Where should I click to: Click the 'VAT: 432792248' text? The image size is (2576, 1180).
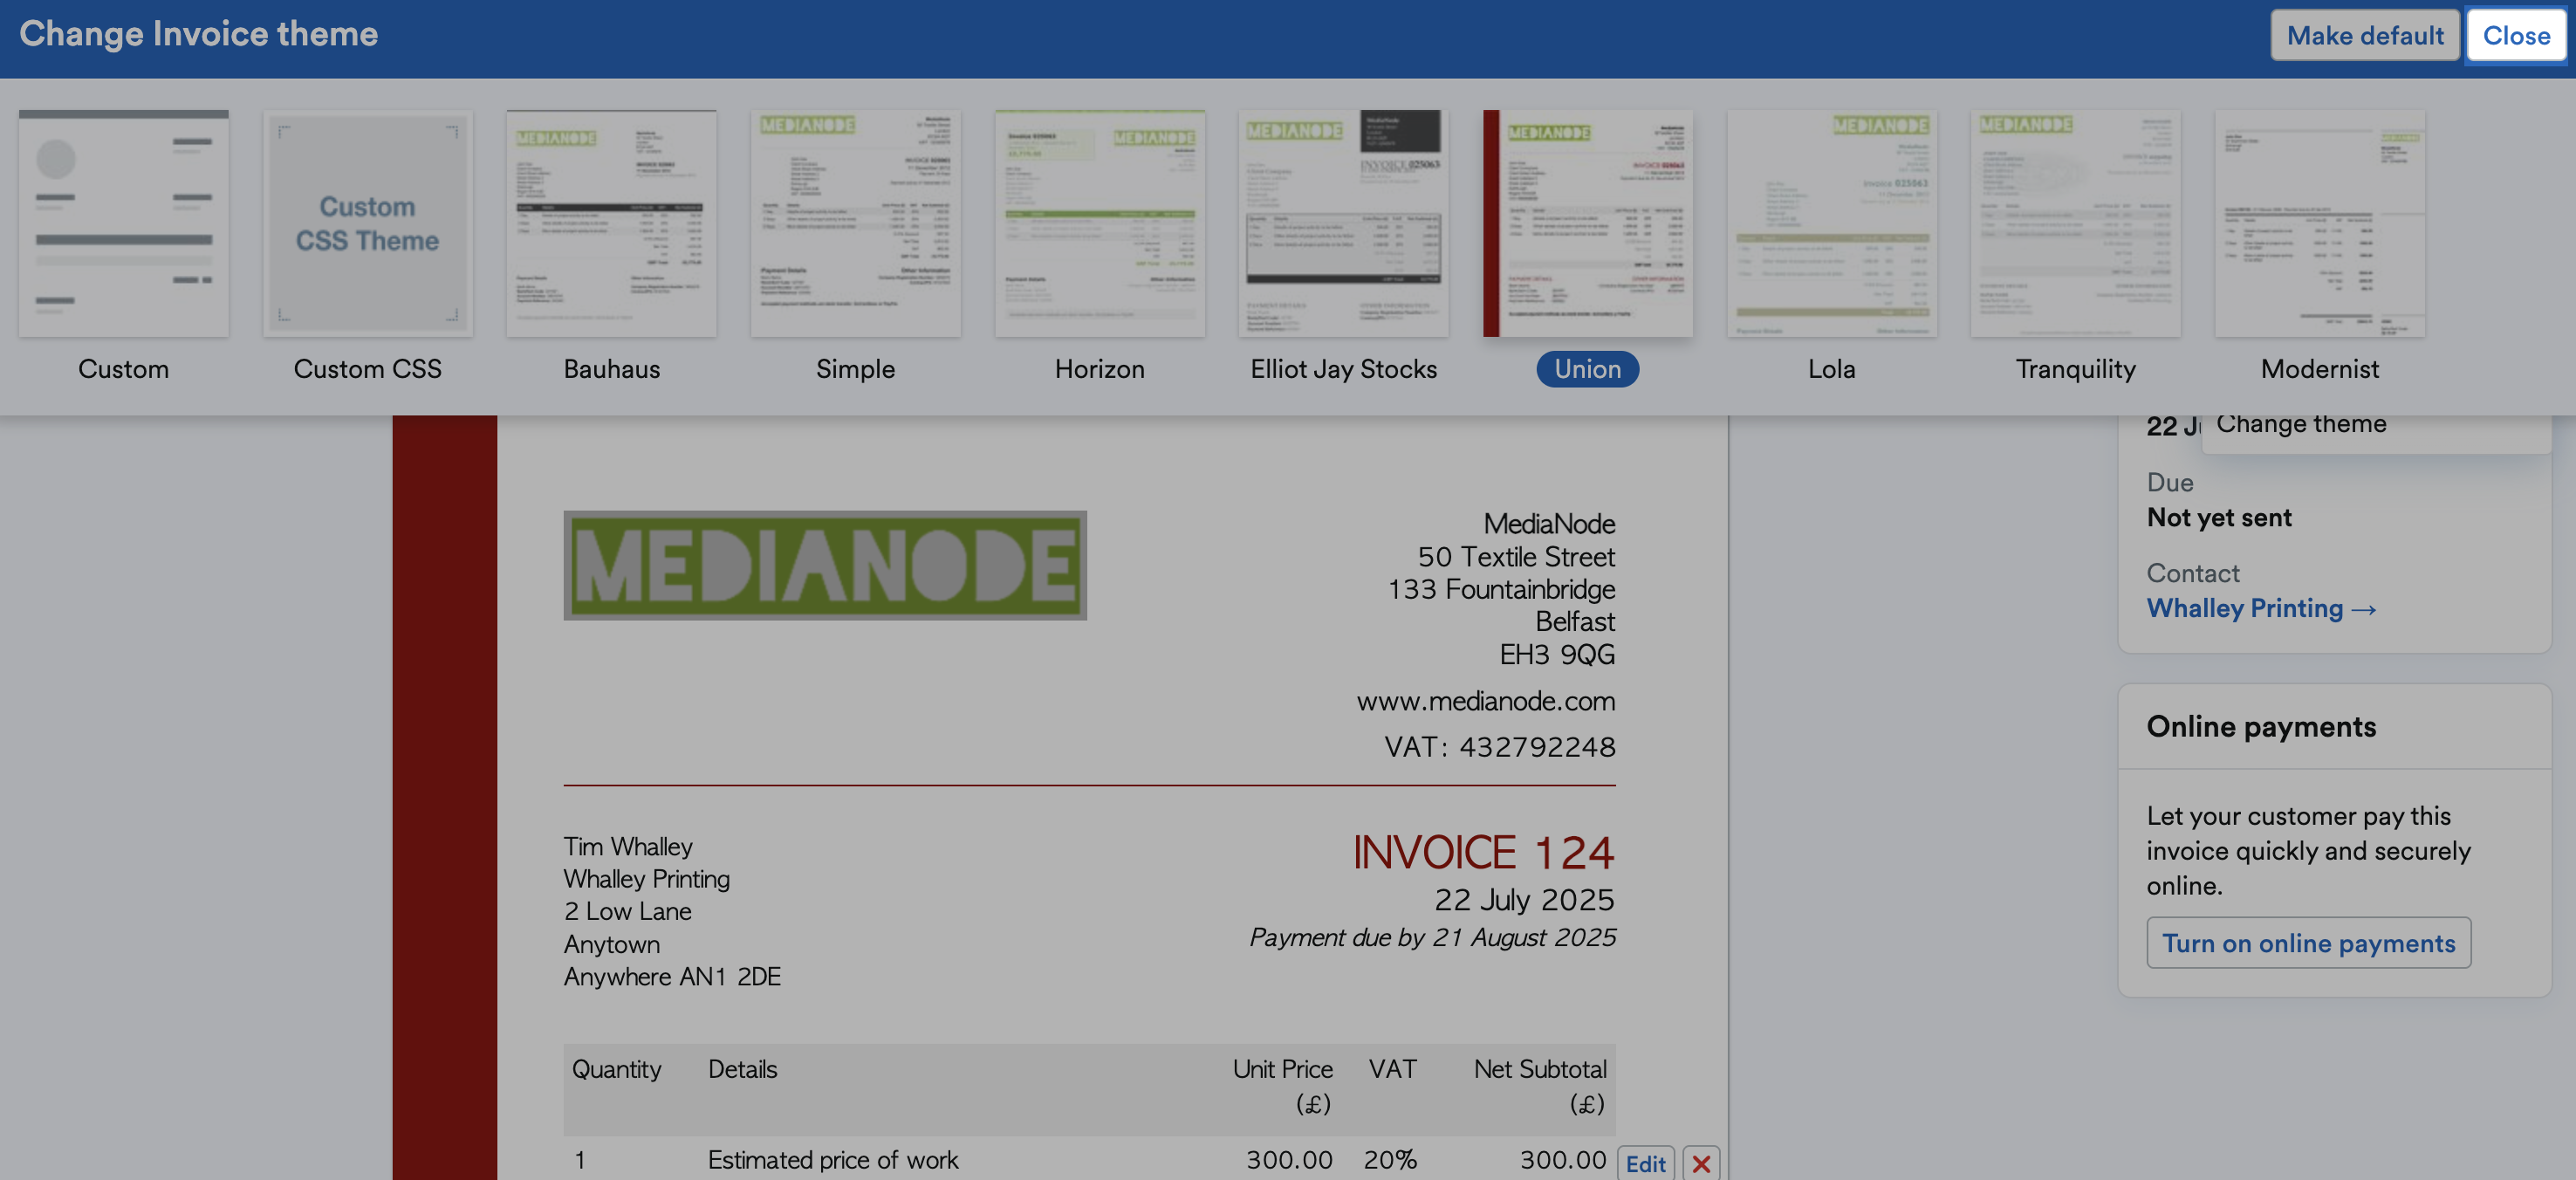pyautogui.click(x=1499, y=746)
